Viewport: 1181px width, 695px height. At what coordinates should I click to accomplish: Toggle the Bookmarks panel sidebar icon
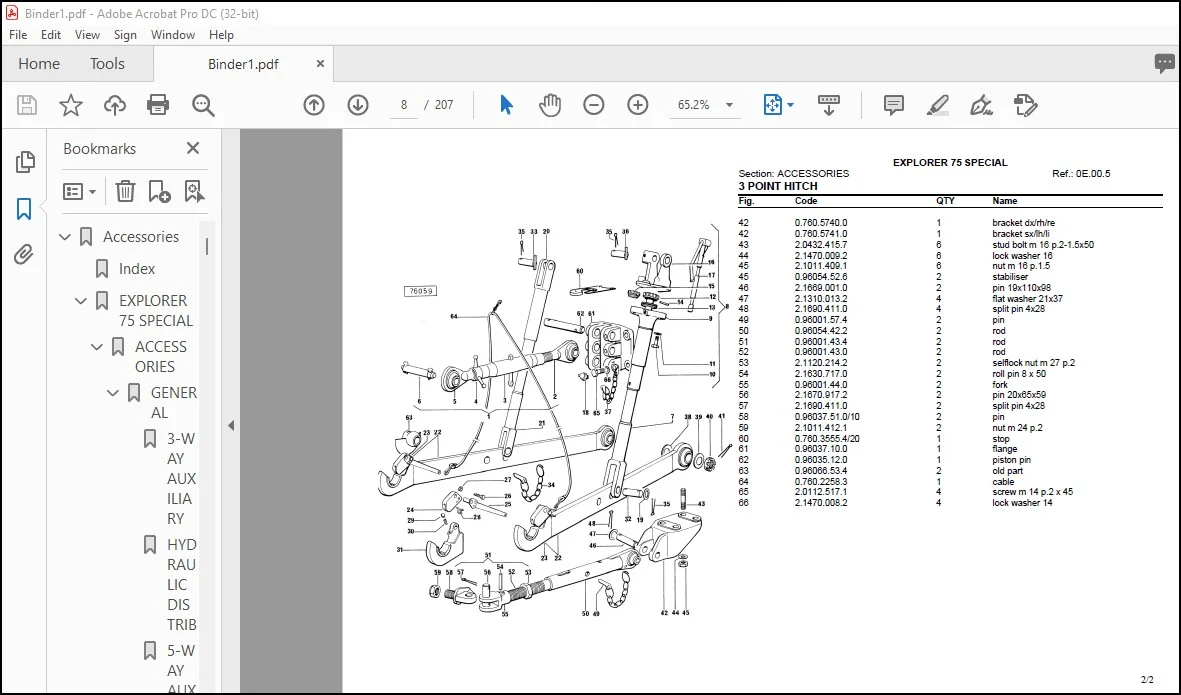[24, 209]
